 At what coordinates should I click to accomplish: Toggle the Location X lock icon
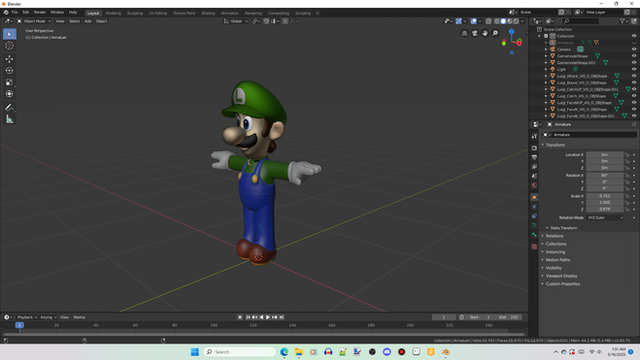[x=627, y=155]
